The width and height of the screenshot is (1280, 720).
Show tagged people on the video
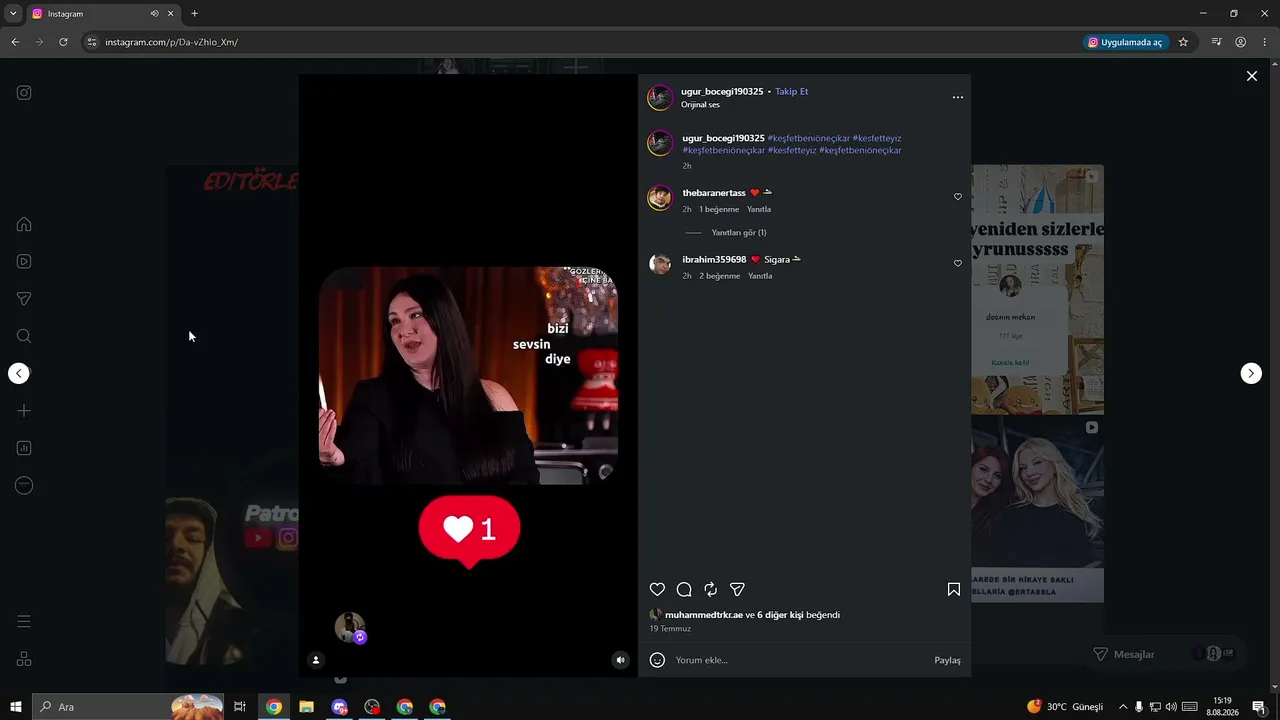pos(316,660)
